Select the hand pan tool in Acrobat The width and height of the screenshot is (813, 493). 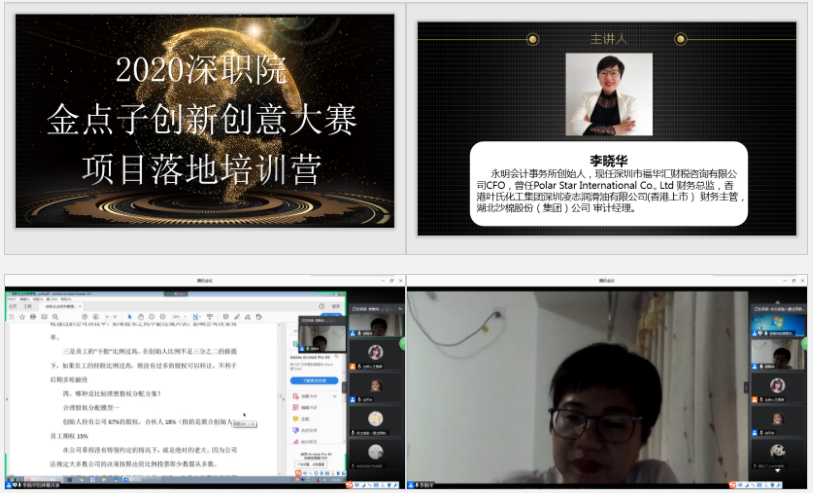pos(141,317)
